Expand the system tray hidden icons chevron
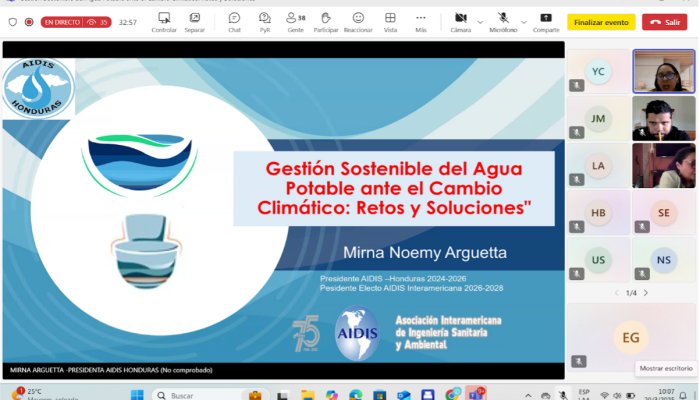700x400 pixels. (528, 395)
